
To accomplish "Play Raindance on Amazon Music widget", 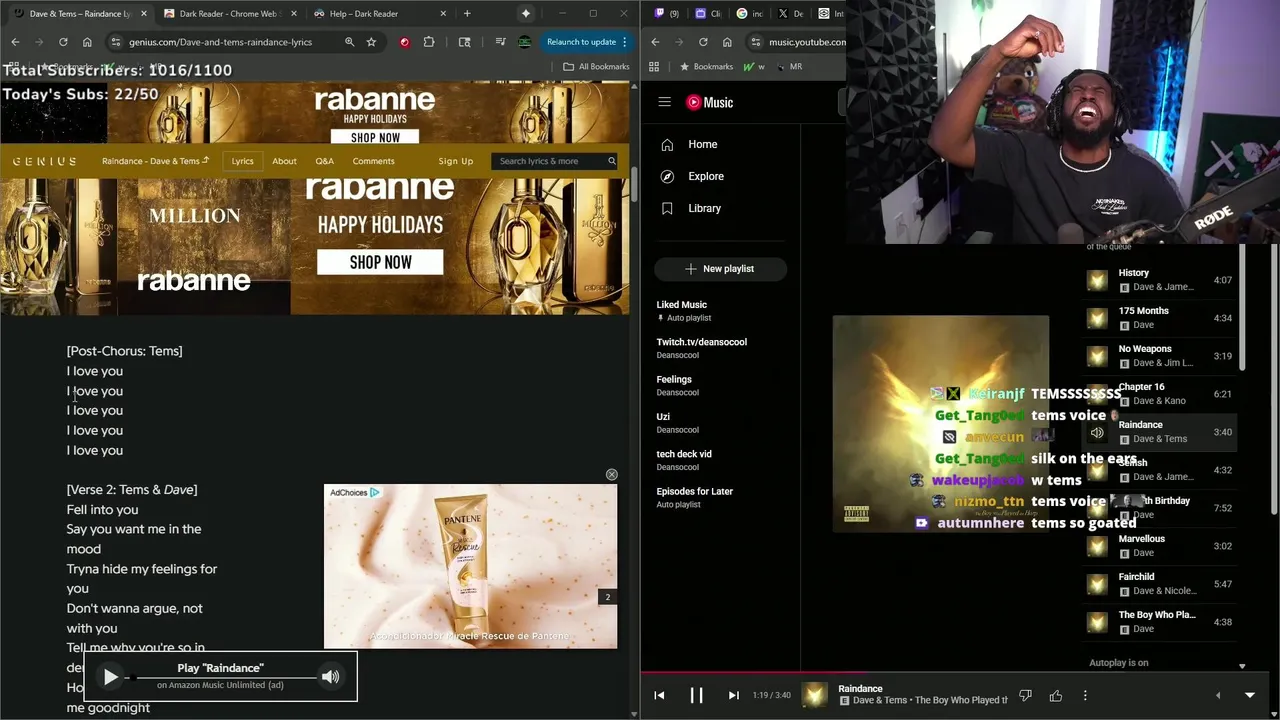I will coord(110,677).
